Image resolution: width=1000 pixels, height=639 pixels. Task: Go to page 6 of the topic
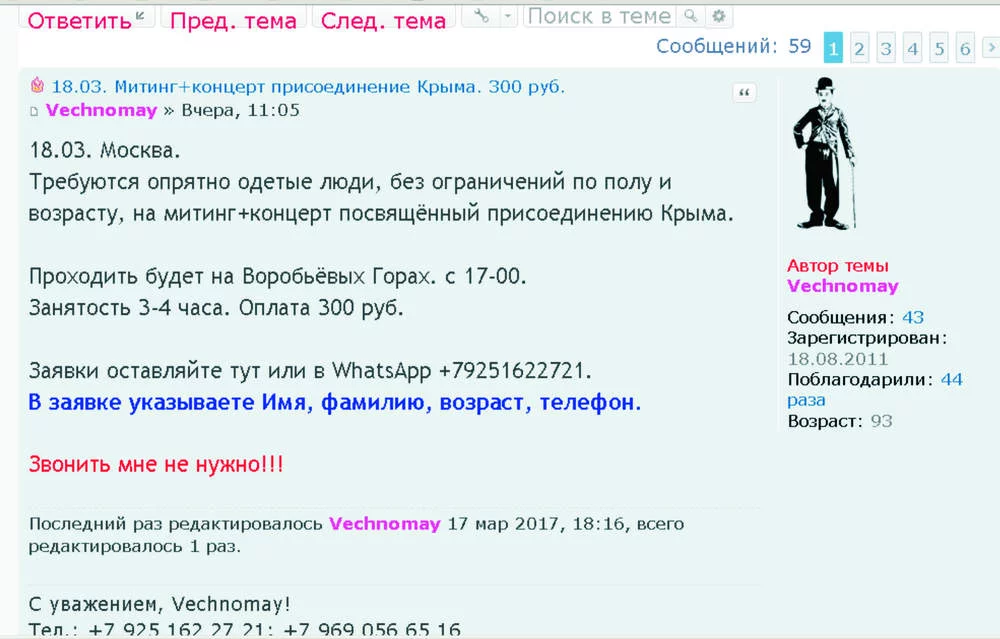tap(966, 48)
